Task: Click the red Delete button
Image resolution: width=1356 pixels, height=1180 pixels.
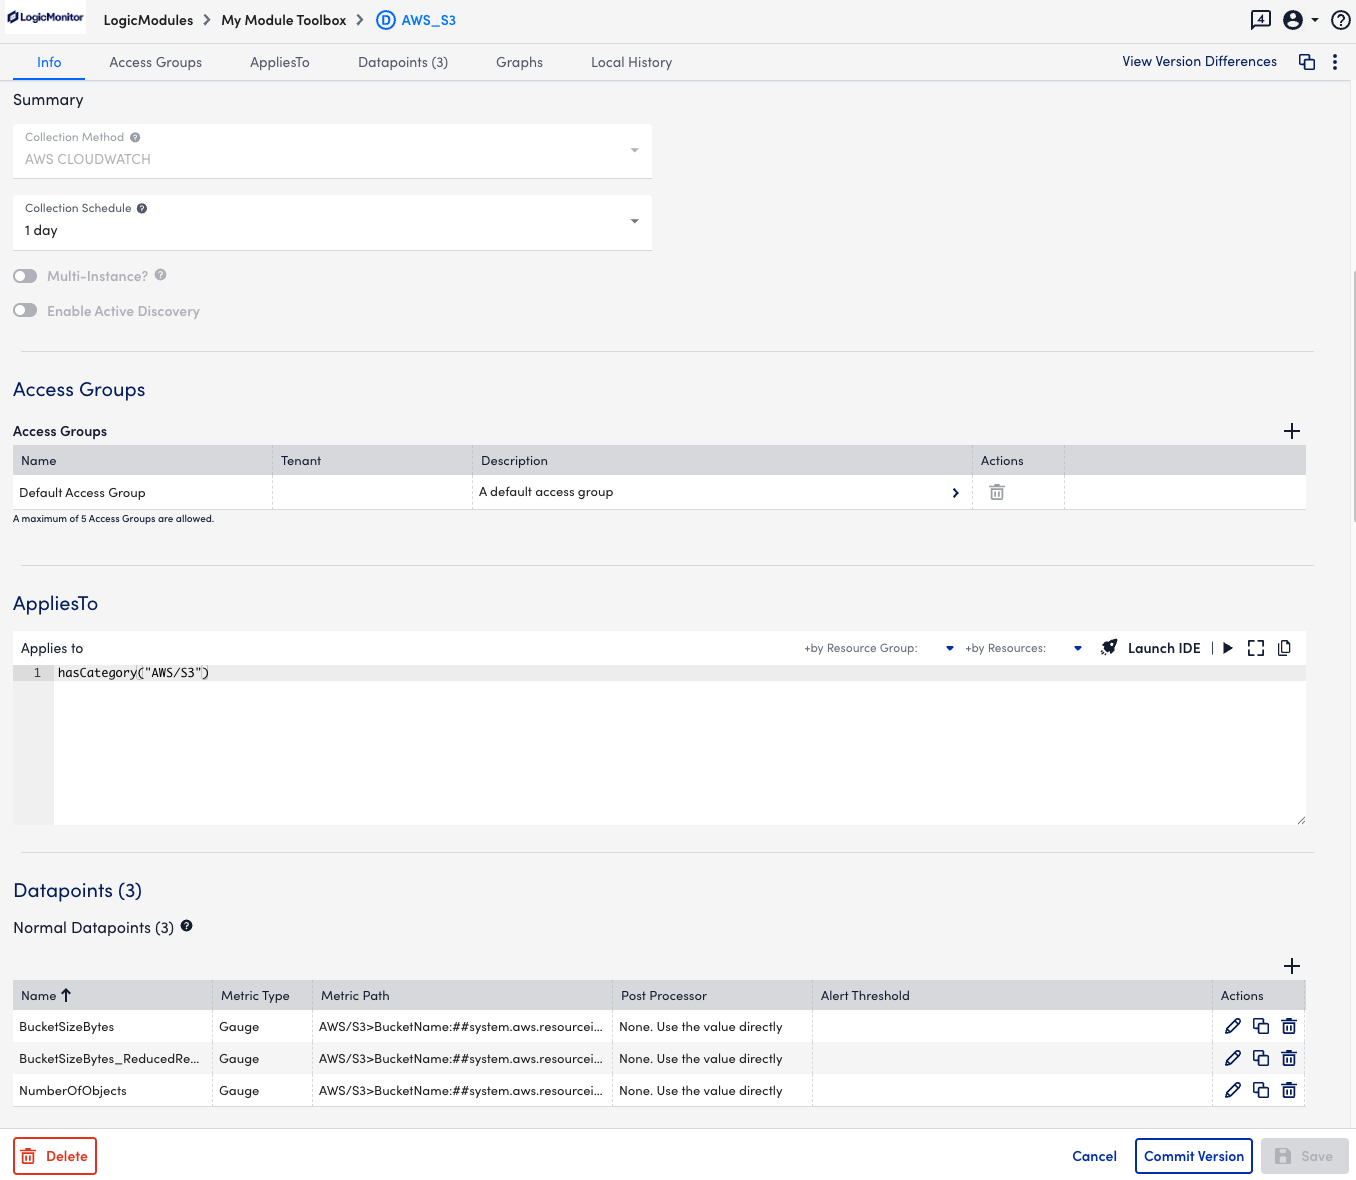Action: coord(55,1156)
